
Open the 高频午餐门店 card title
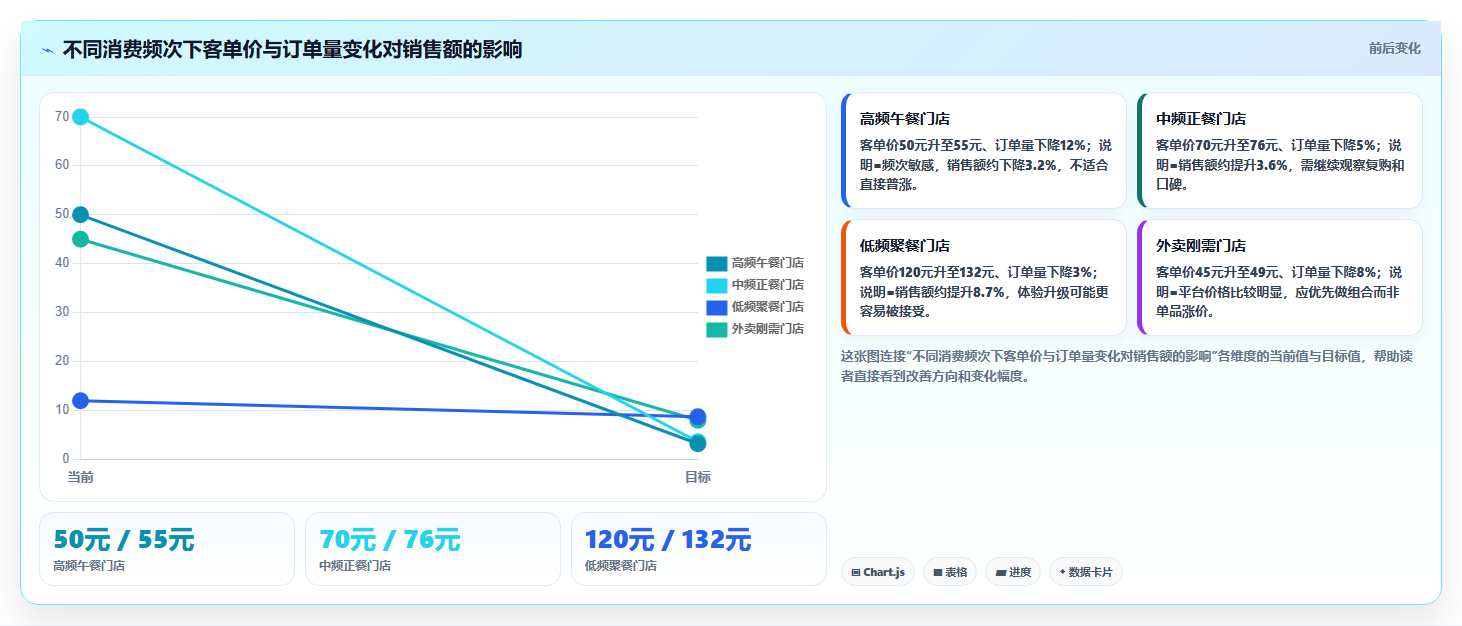tap(905, 119)
